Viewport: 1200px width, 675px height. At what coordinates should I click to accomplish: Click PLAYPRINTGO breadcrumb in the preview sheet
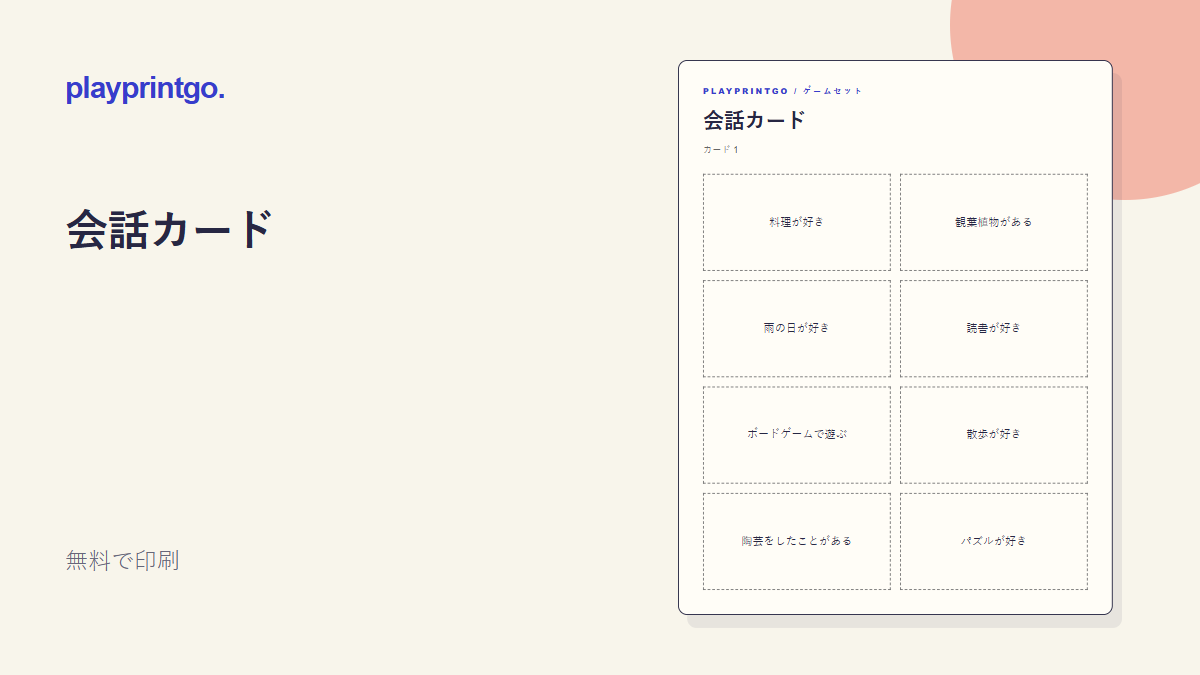[746, 91]
